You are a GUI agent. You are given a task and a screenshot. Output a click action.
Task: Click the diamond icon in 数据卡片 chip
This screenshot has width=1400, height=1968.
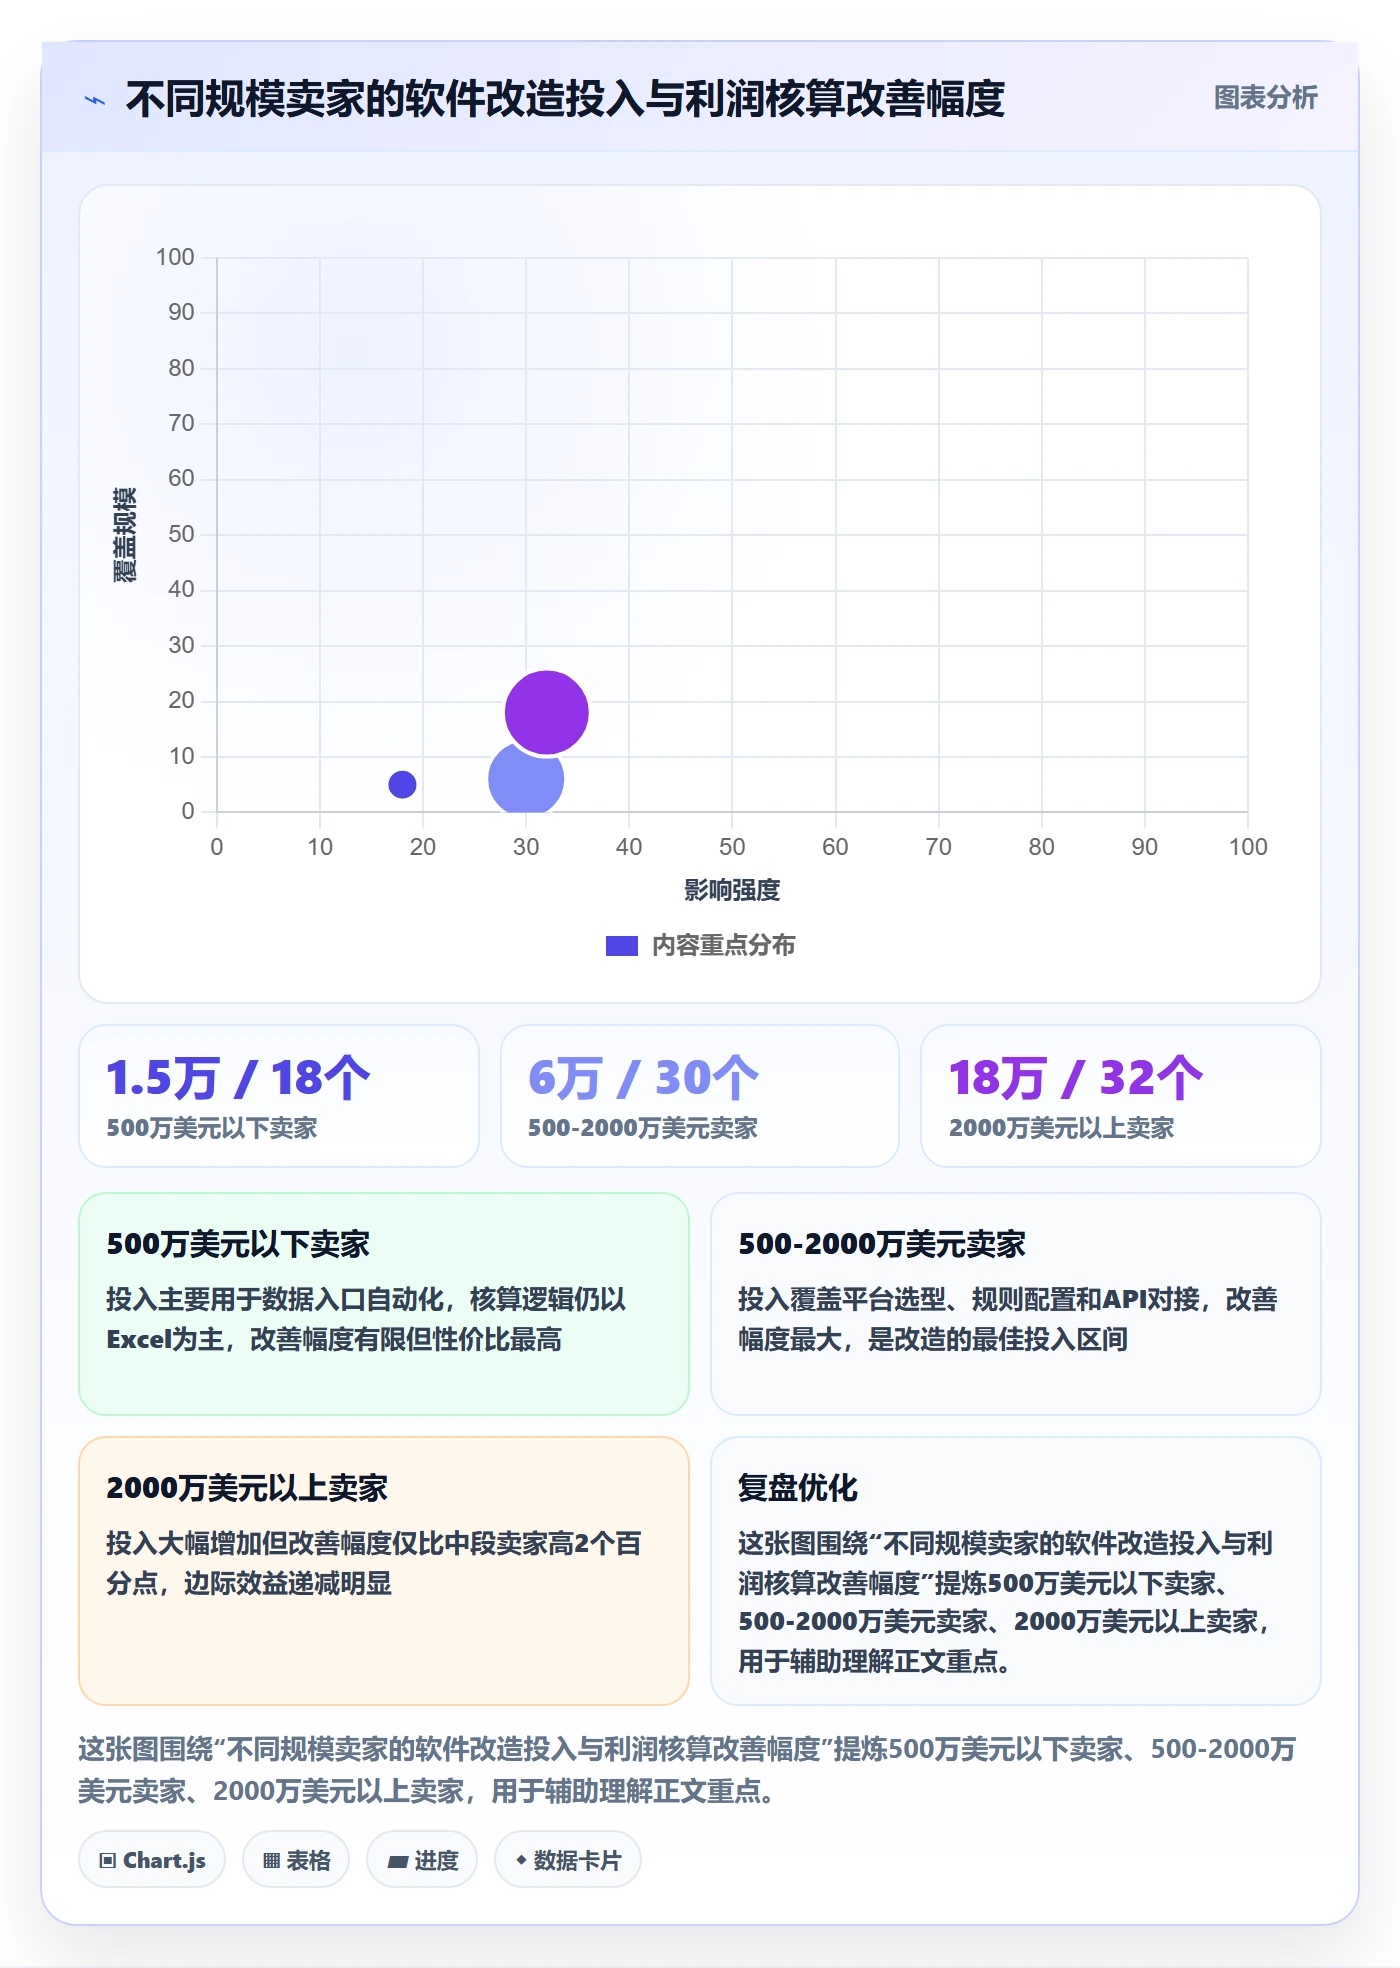click(521, 1860)
